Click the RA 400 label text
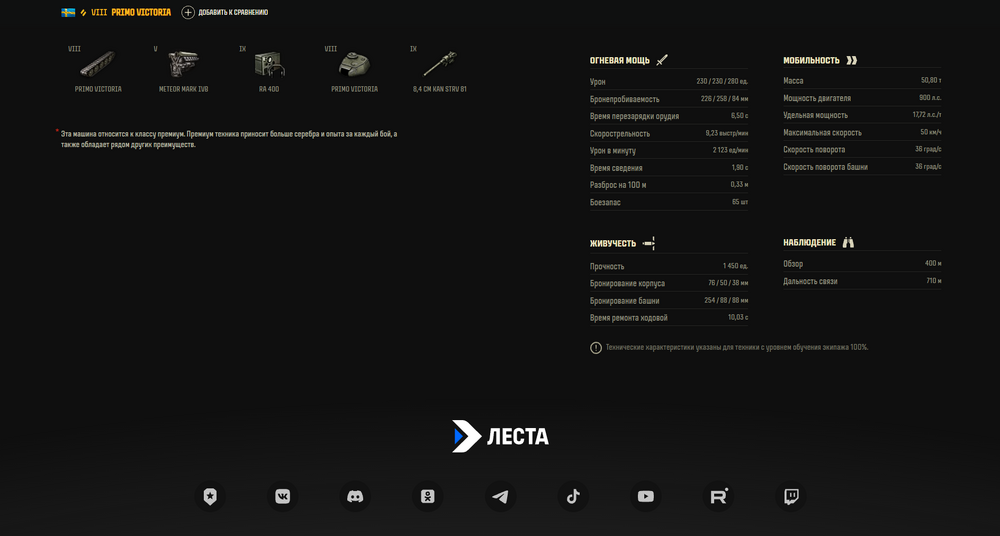 click(x=268, y=89)
